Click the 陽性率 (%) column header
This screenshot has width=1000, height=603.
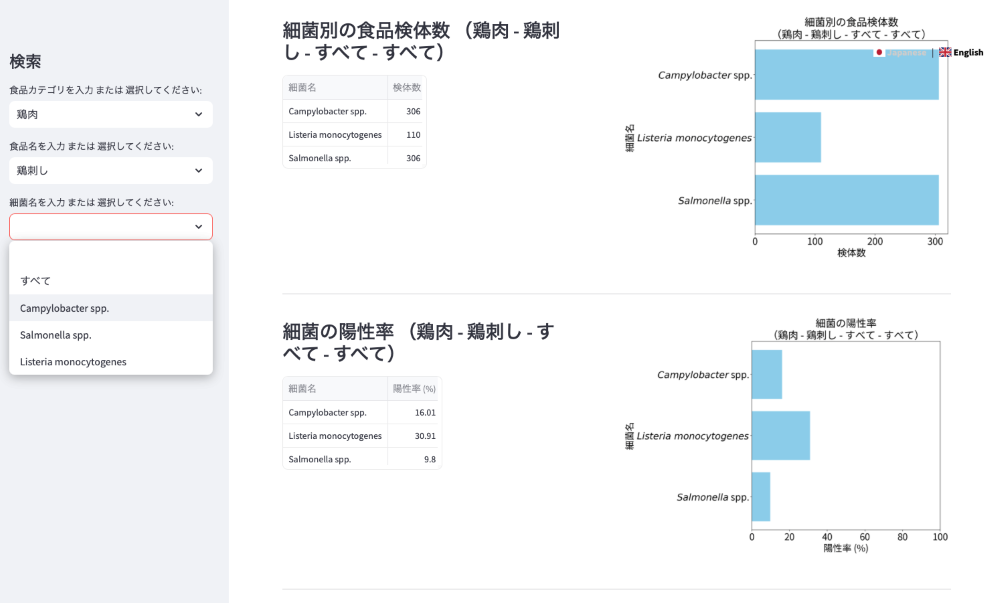[414, 388]
